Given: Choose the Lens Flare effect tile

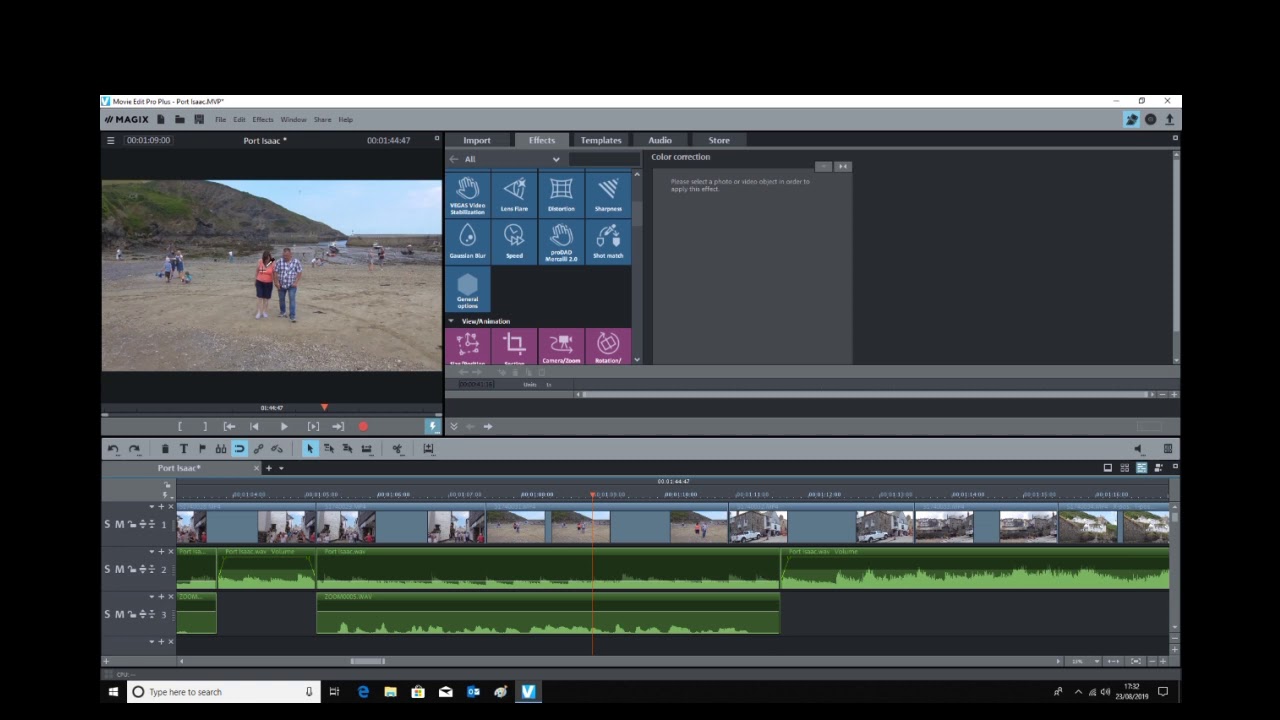Looking at the screenshot, I should click(x=514, y=195).
